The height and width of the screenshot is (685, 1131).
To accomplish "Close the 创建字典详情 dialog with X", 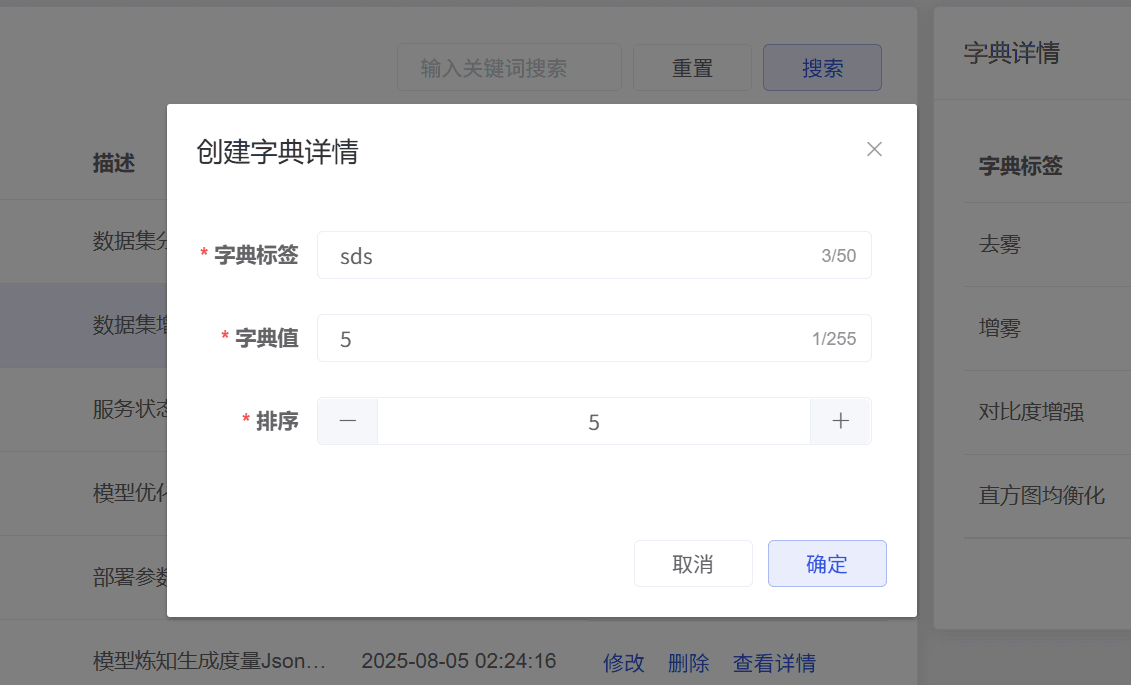I will pos(874,149).
